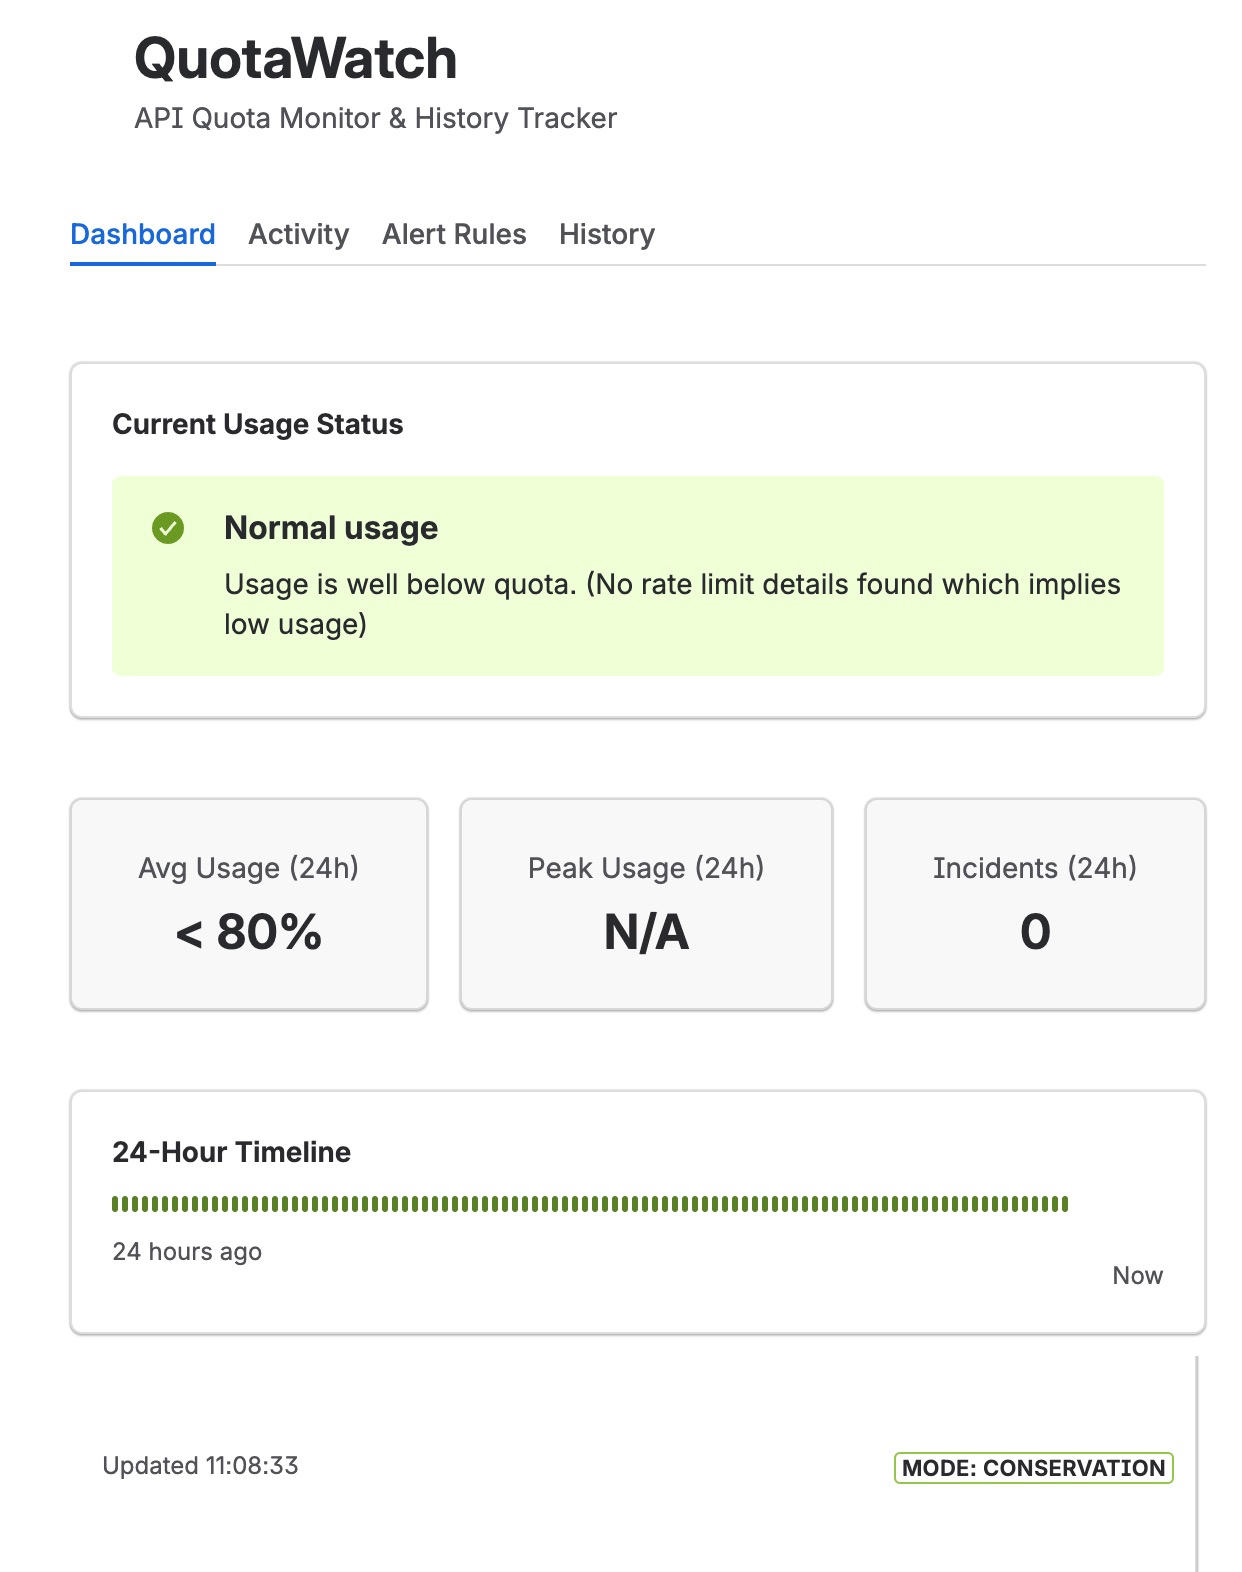Click the green checkmark status icon
The width and height of the screenshot is (1242, 1572).
168,528
